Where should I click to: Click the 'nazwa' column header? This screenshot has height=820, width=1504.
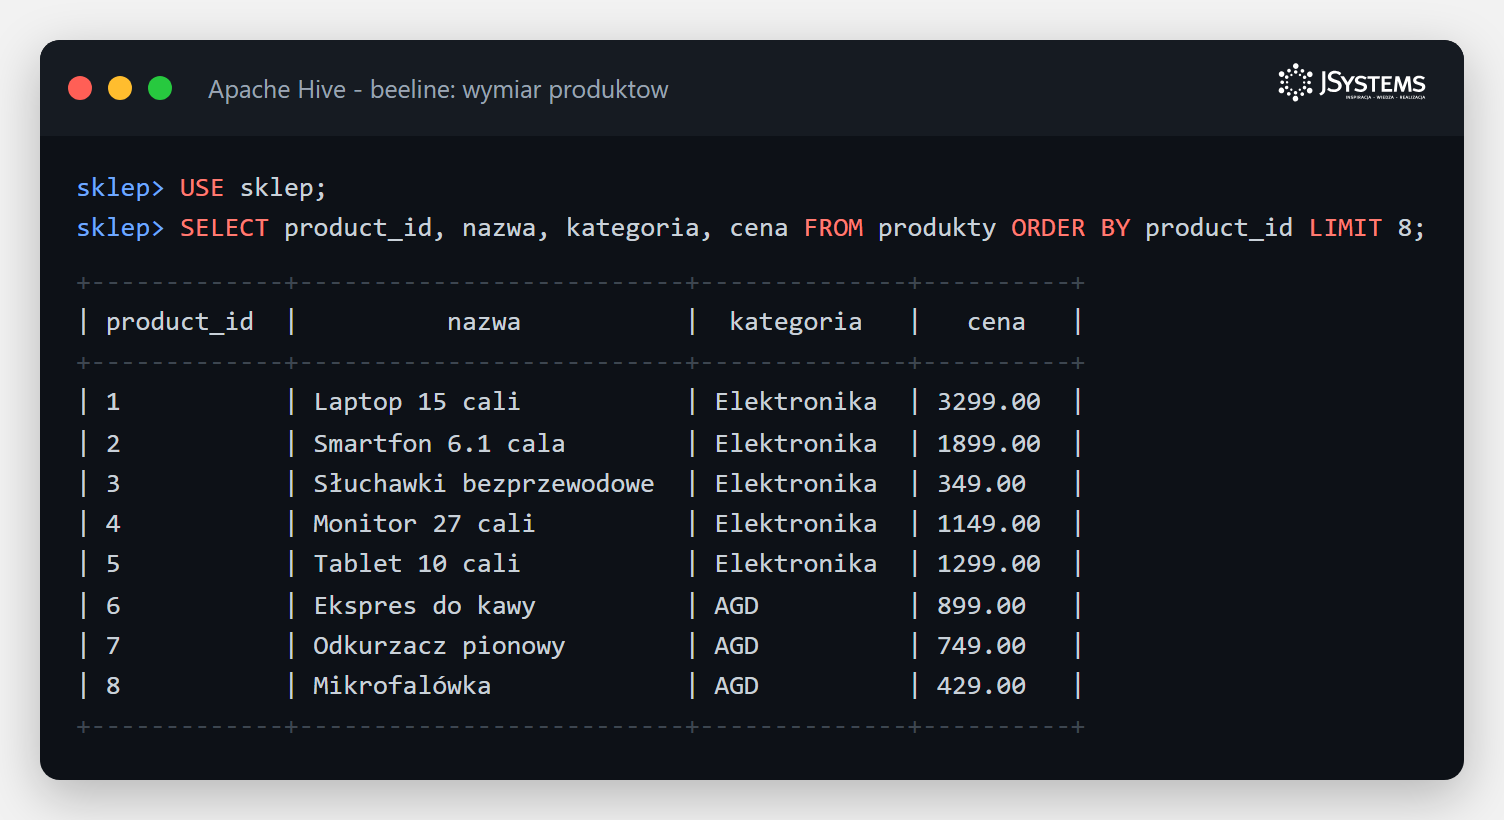tap(484, 322)
